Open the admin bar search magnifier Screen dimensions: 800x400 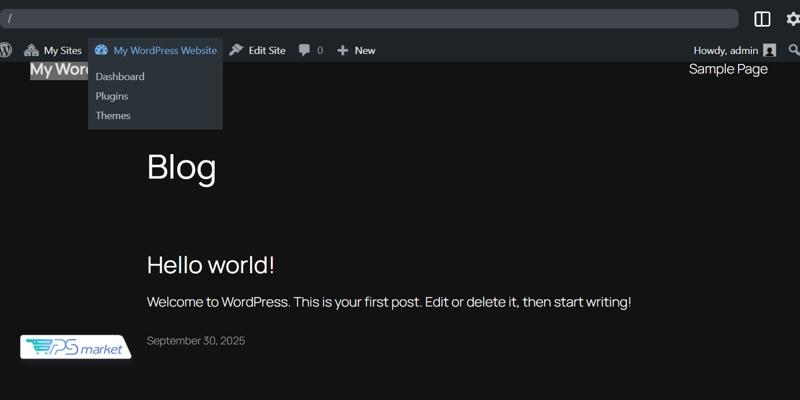click(794, 50)
